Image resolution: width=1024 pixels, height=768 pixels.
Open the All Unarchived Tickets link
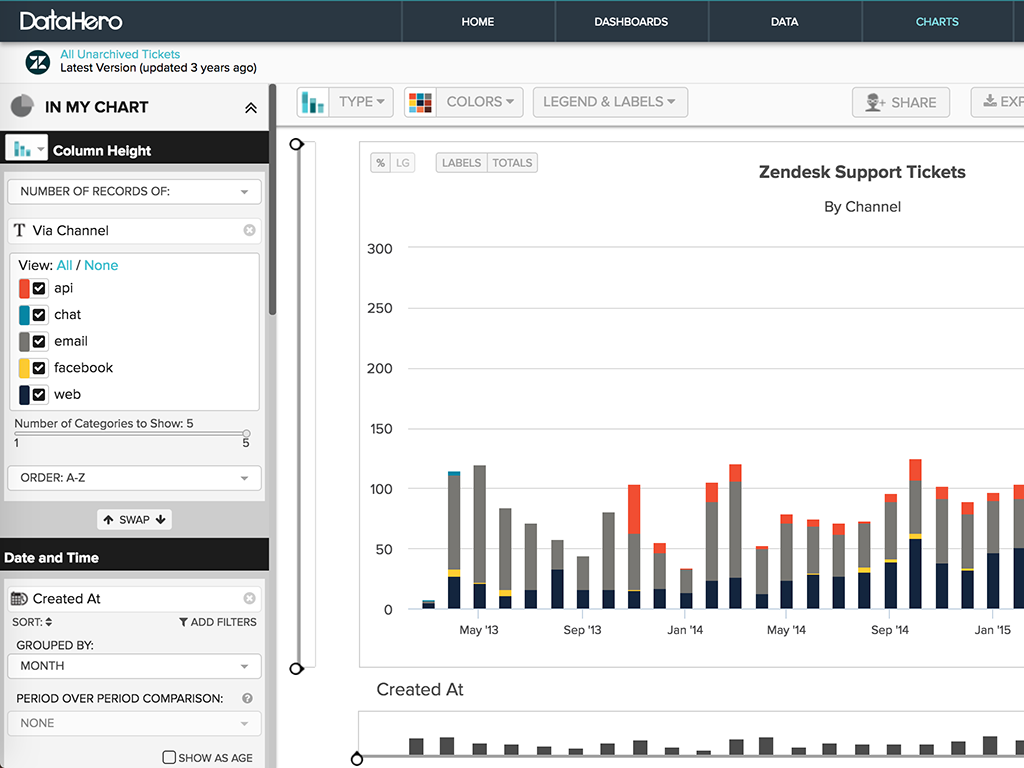[x=120, y=54]
